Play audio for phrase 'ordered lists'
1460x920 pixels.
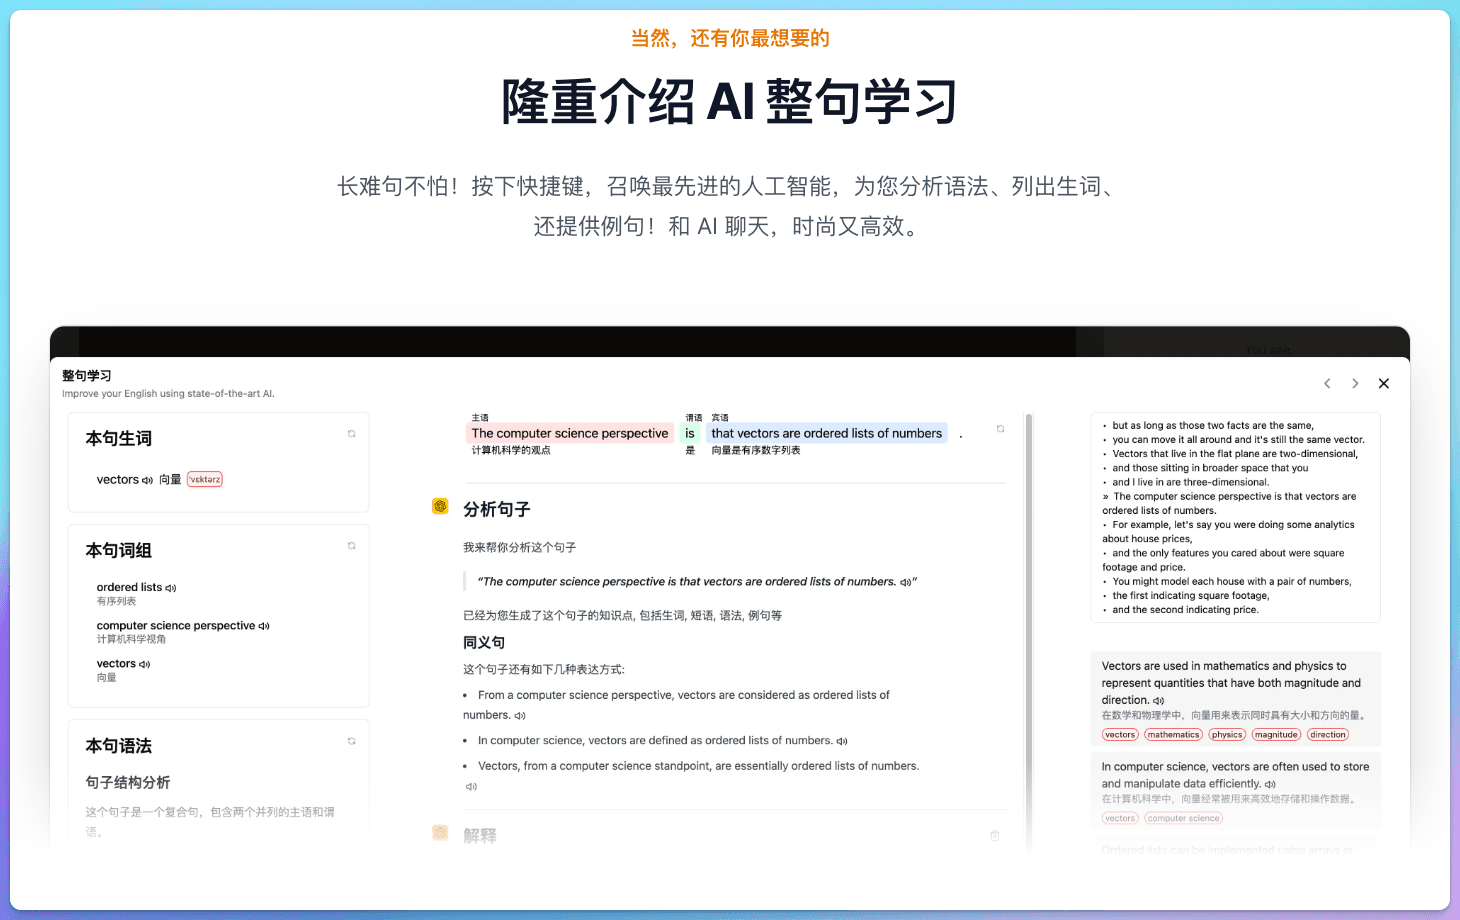coord(171,588)
